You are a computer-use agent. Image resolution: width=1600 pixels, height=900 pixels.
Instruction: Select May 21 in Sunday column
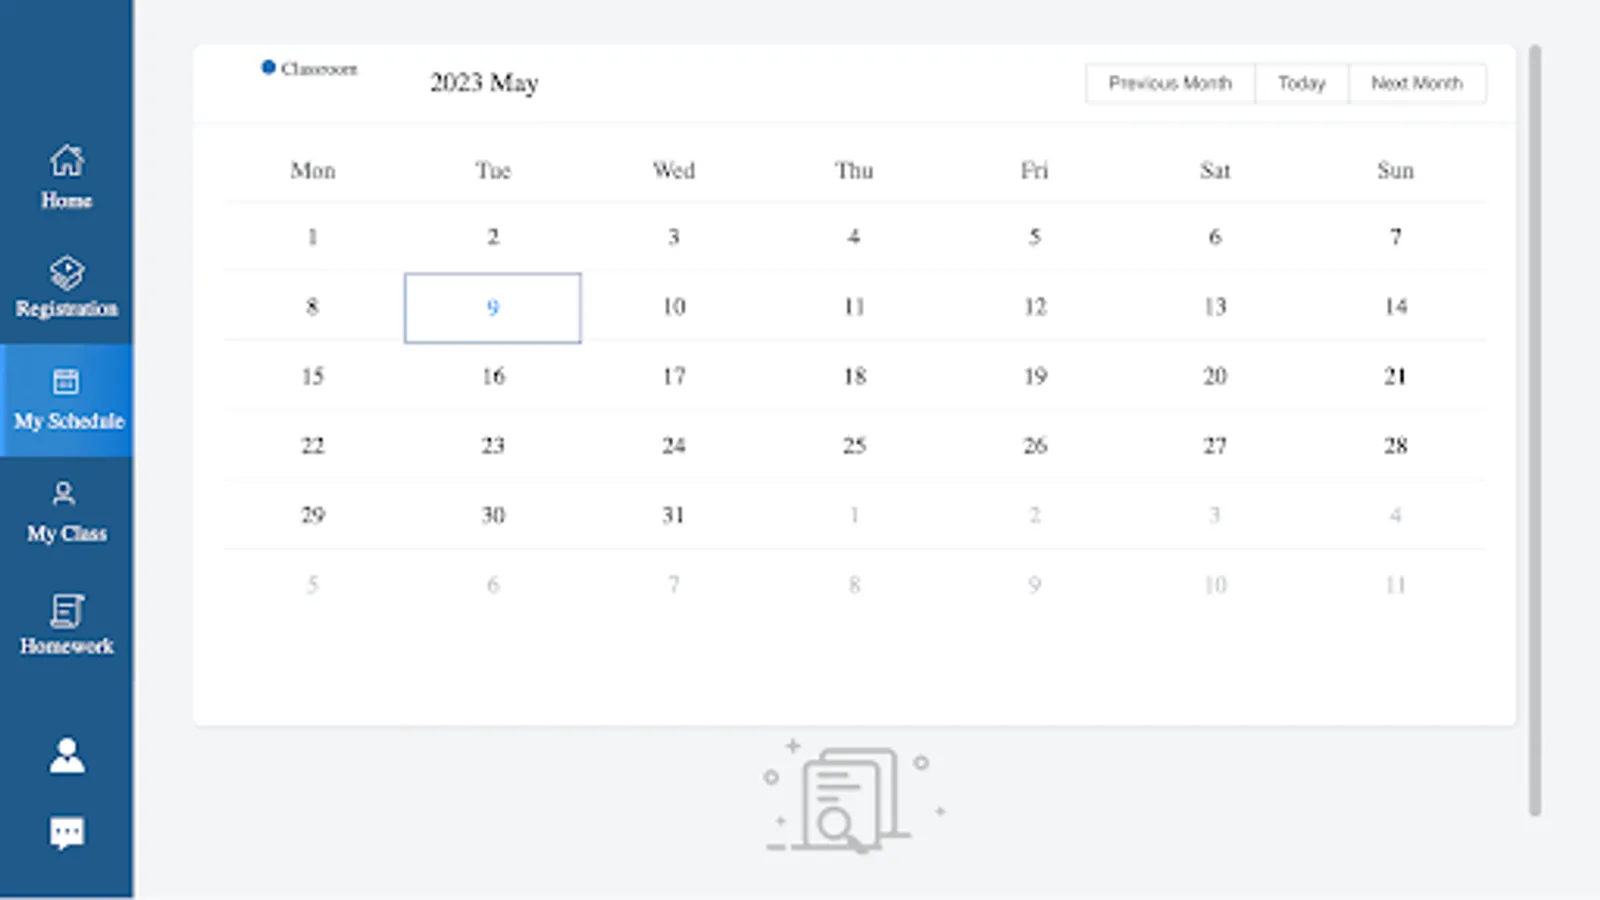pos(1395,376)
